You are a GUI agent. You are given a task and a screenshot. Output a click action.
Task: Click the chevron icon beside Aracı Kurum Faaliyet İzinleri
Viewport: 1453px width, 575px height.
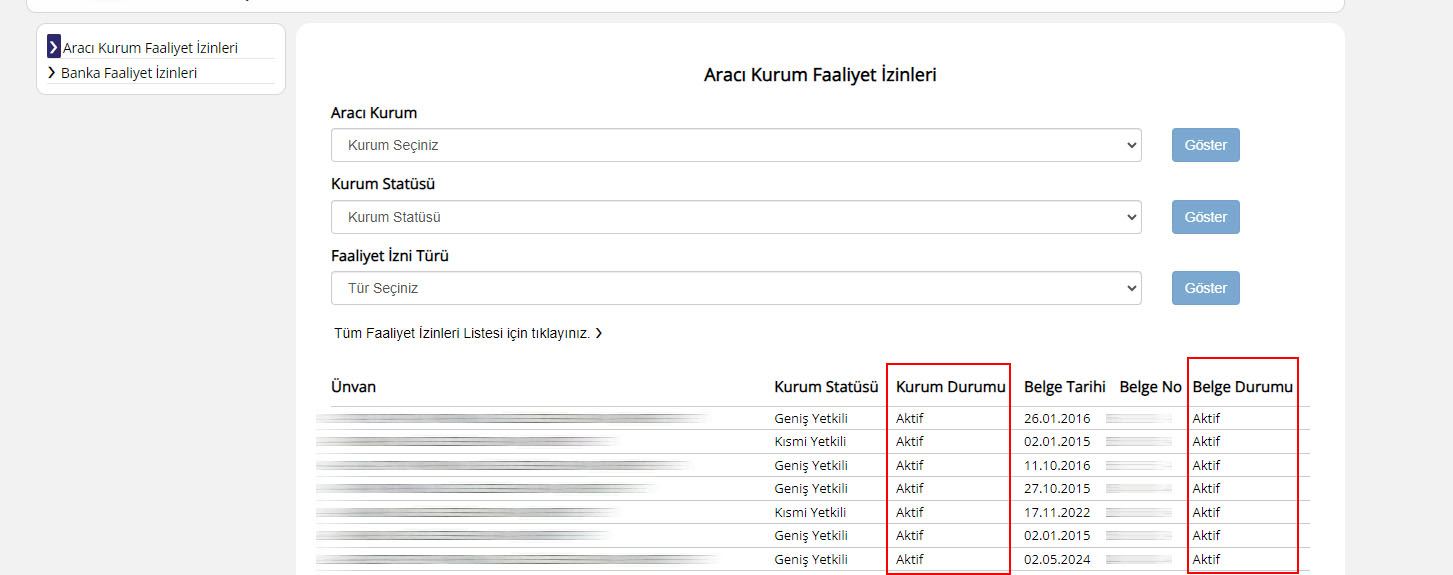coord(54,47)
